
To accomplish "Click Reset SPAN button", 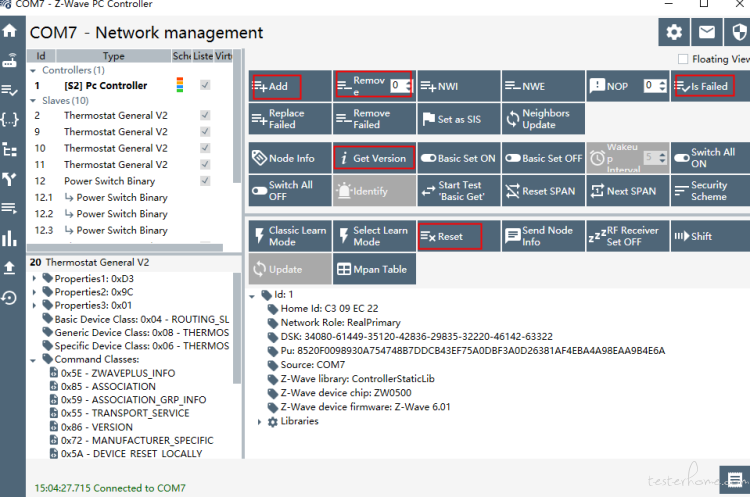I will (543, 190).
